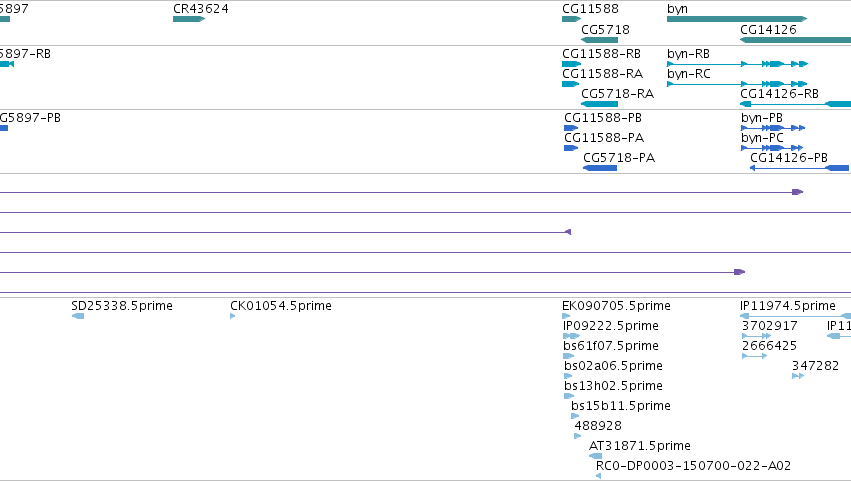Select the 3702917 feature label
The height and width of the screenshot is (481, 851).
[x=770, y=326]
